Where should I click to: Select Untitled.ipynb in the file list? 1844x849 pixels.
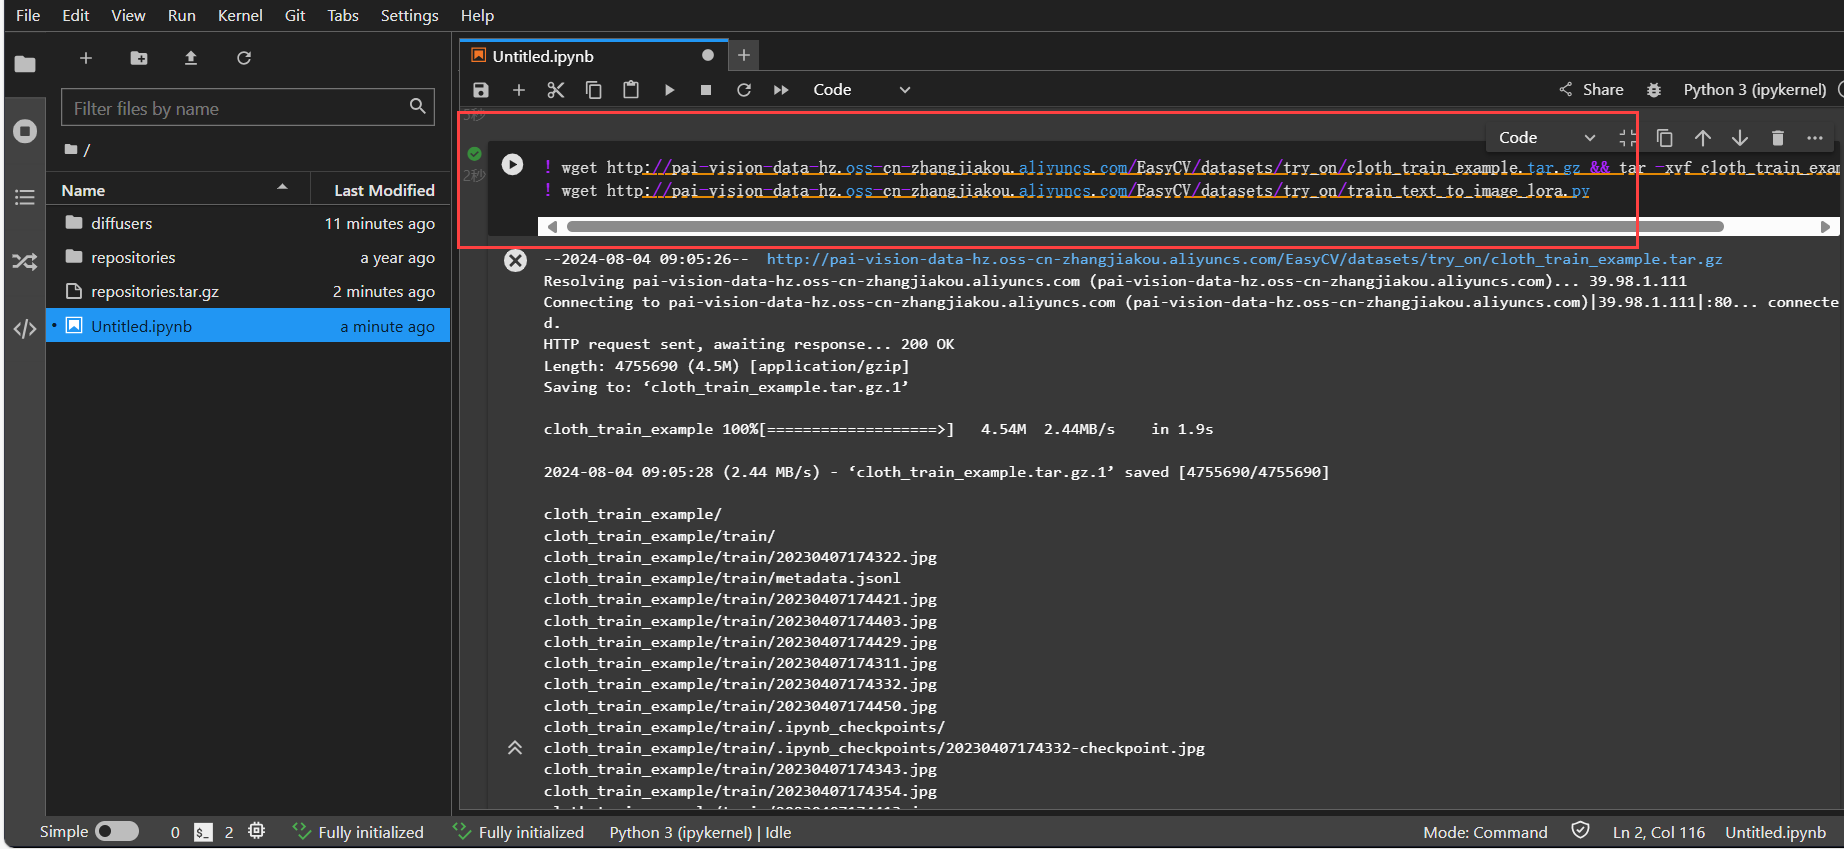248,326
